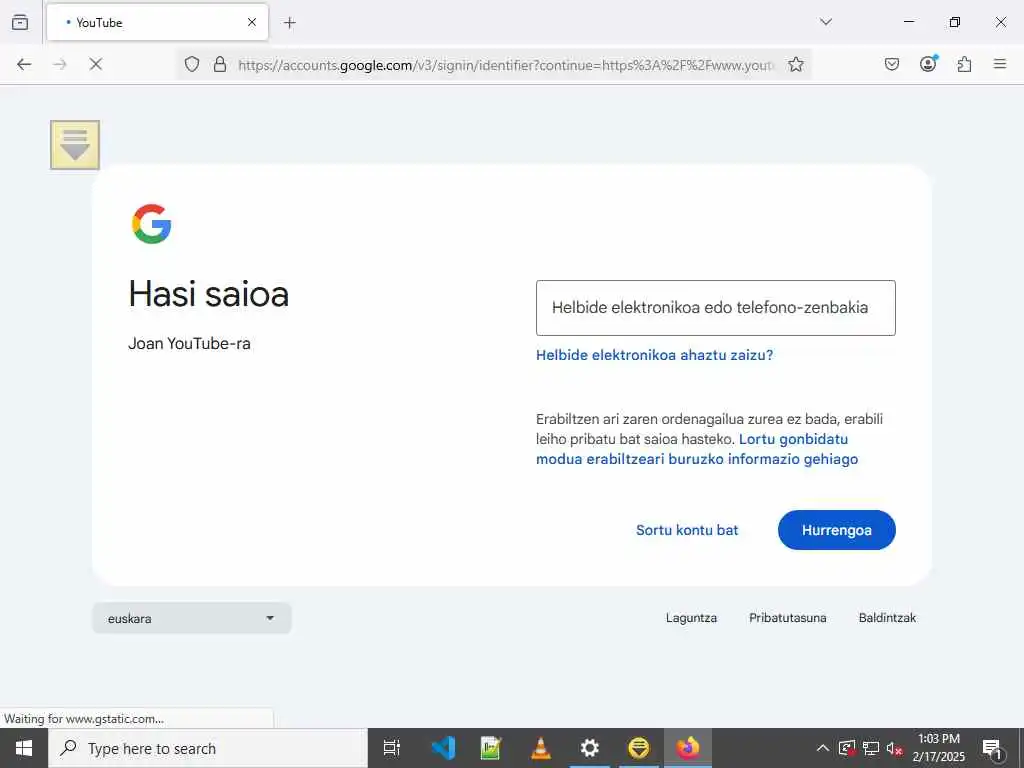Focus the email or phone input field
Image resolution: width=1024 pixels, height=768 pixels.
pyautogui.click(x=716, y=308)
